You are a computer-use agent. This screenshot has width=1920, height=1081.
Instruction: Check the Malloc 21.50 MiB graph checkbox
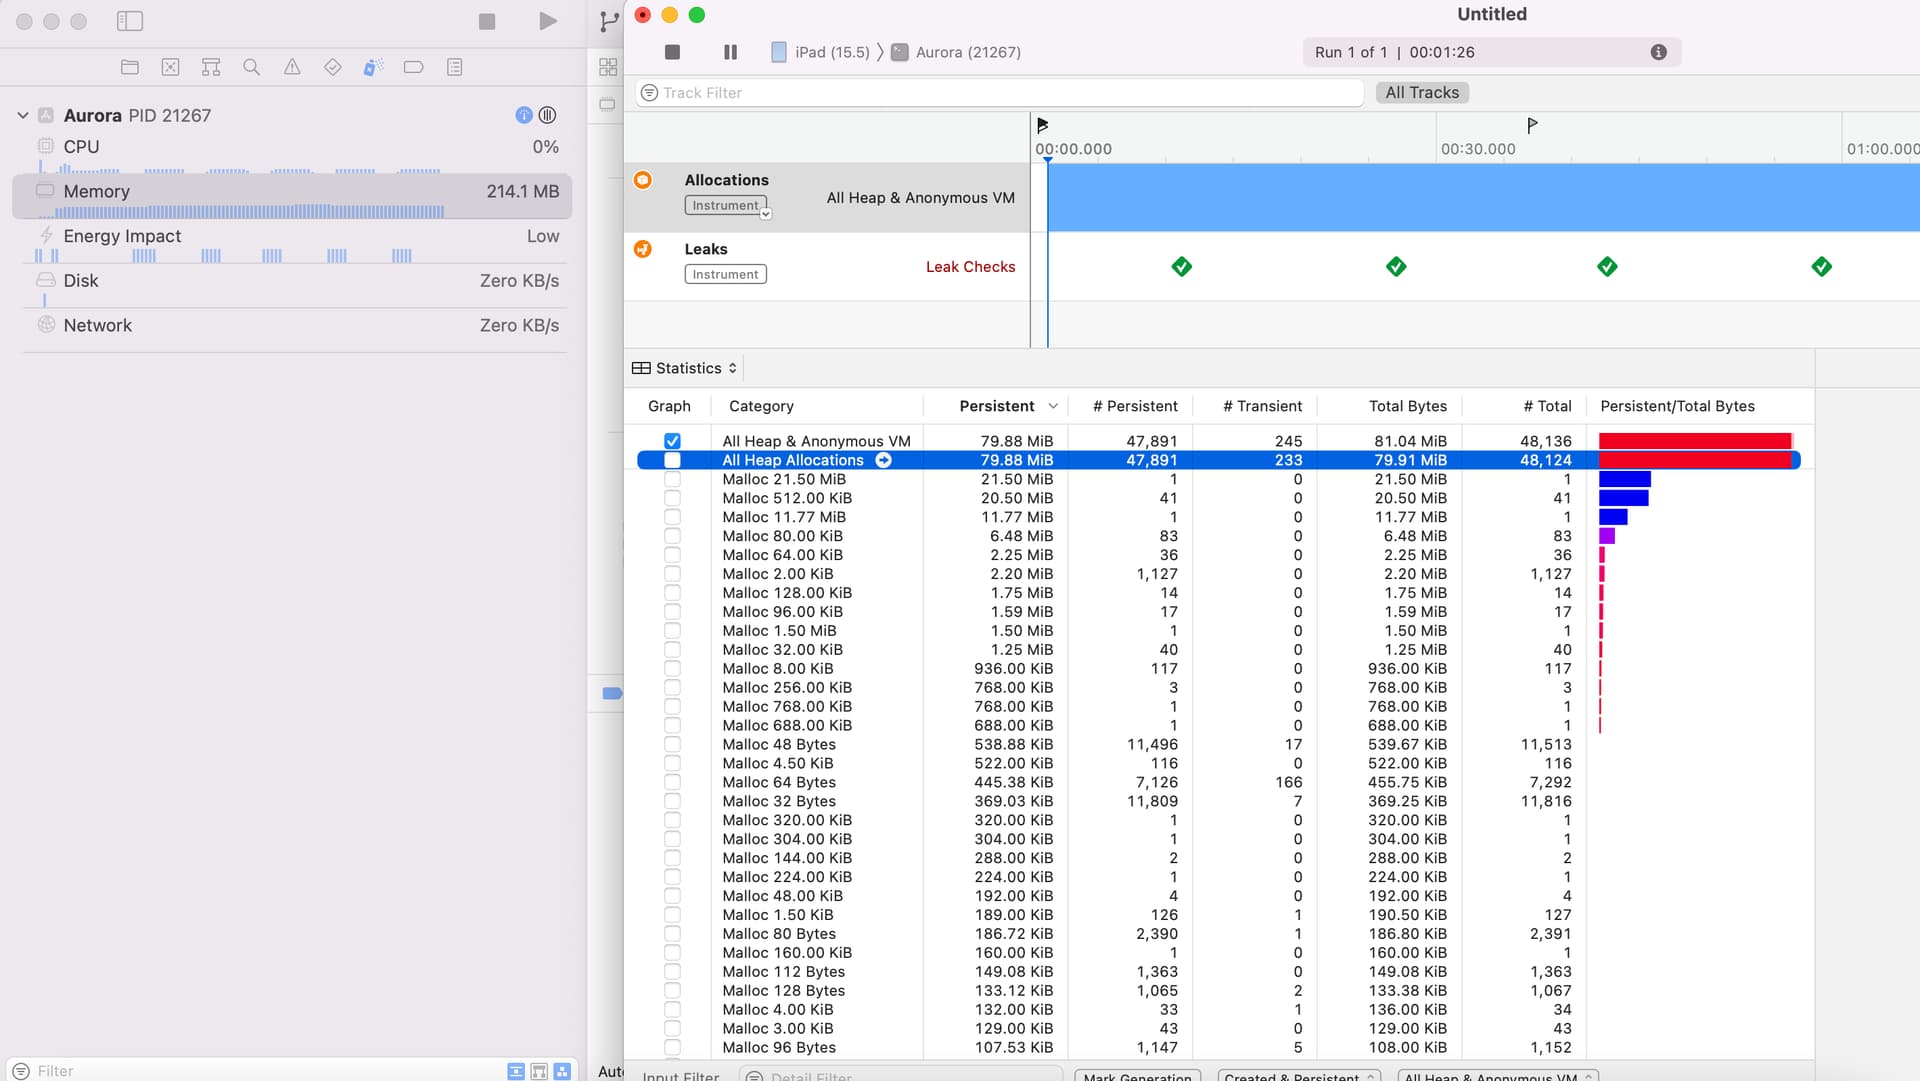click(x=672, y=479)
